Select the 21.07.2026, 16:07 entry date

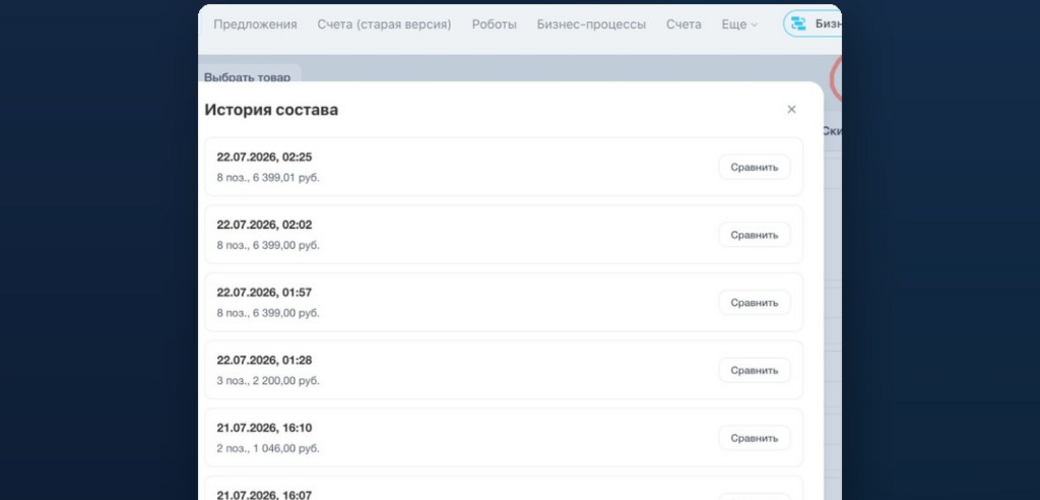264,495
